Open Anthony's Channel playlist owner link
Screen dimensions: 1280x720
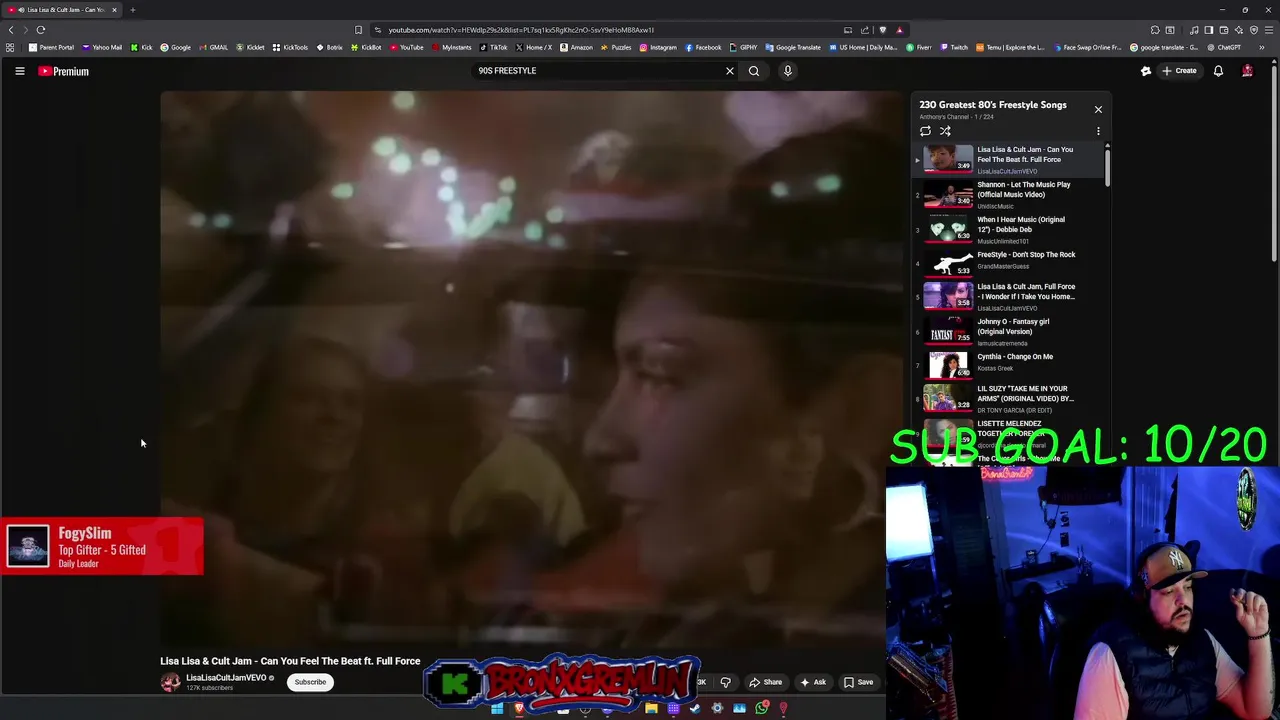pos(944,117)
